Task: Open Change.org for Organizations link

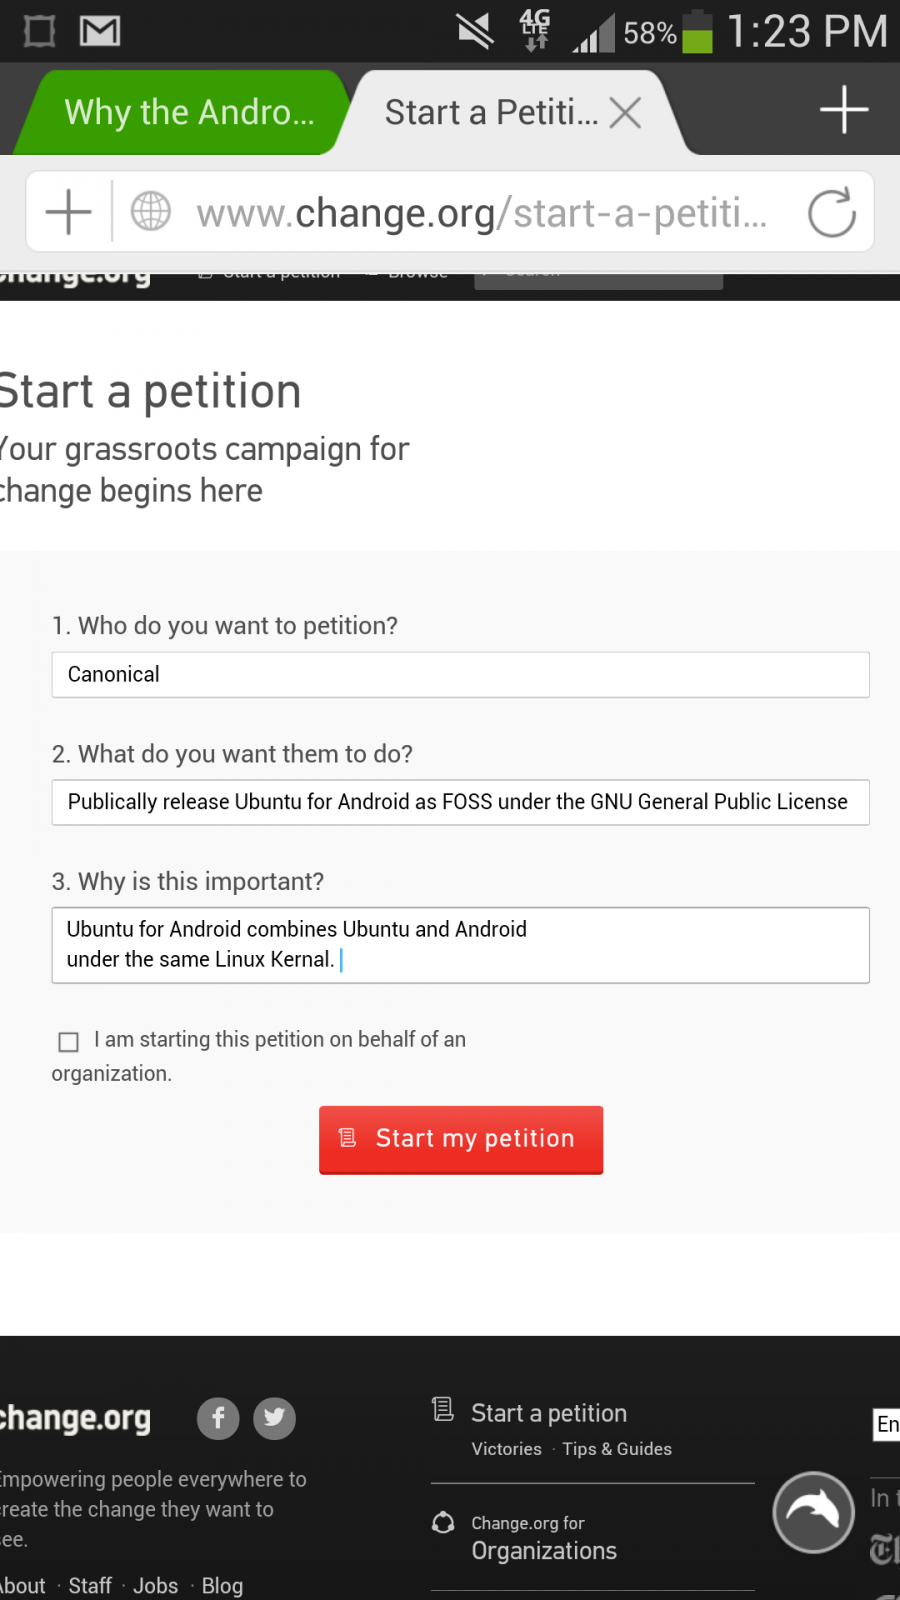Action: tap(543, 1538)
